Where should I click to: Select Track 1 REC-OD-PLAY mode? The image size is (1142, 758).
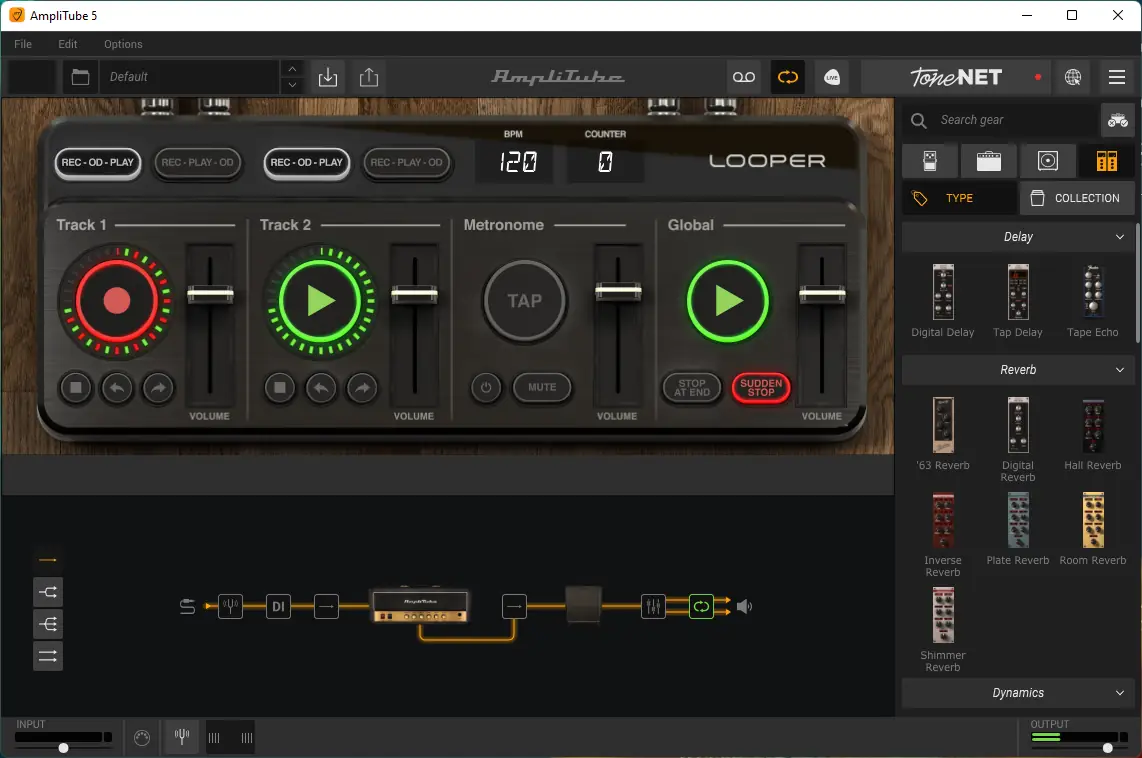(98, 162)
